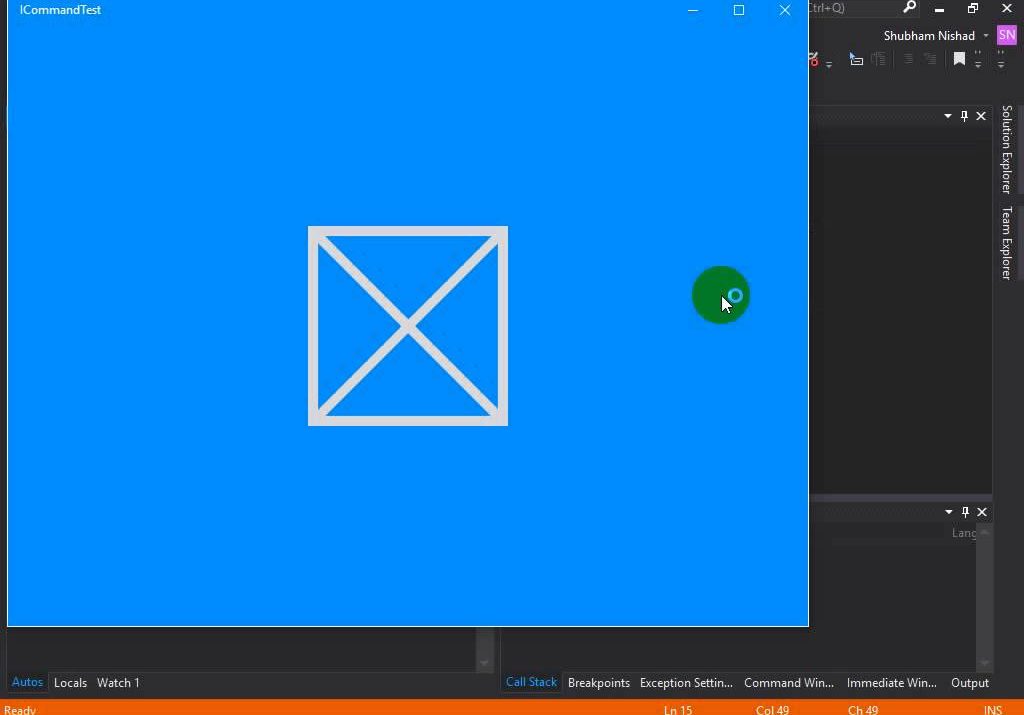Close the upper right docked panel

pos(981,116)
